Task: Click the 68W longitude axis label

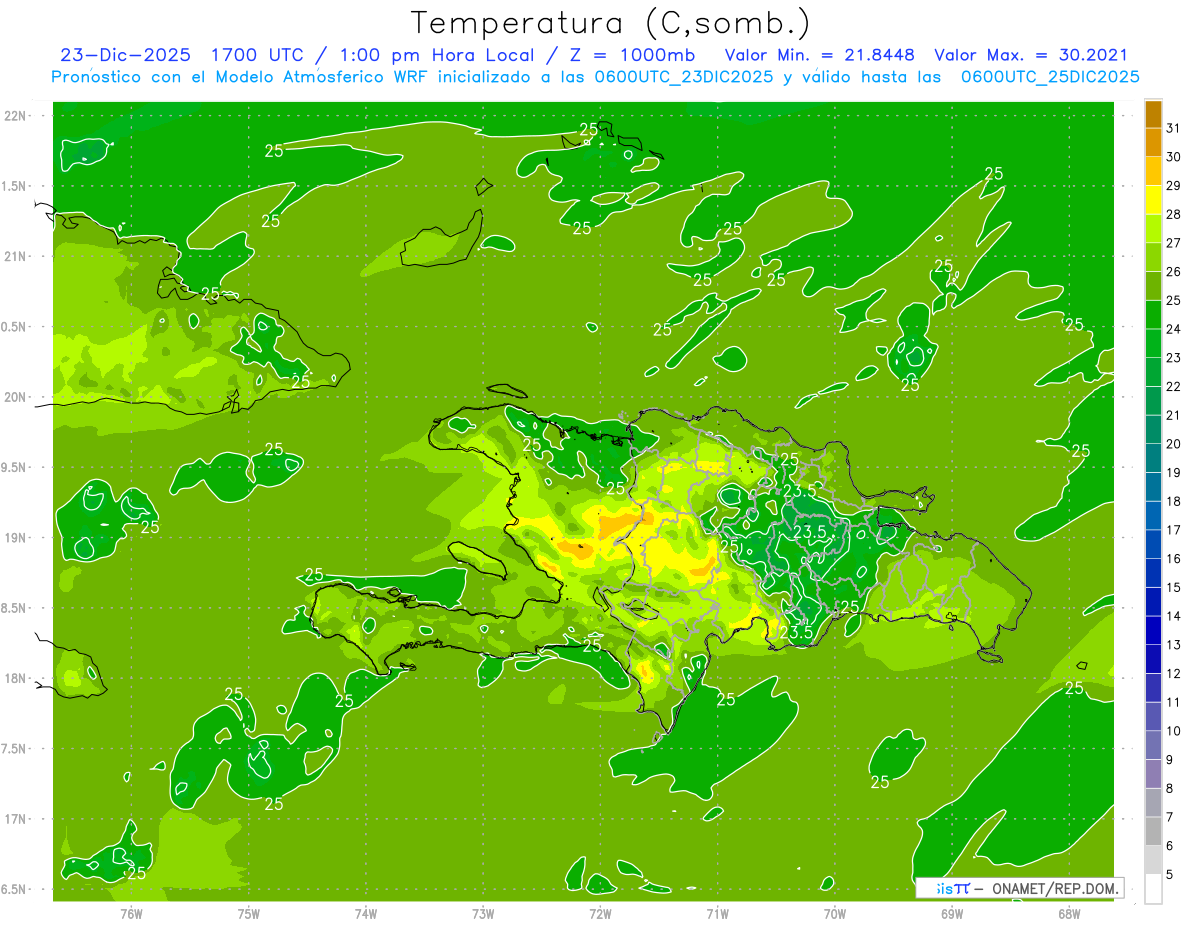Action: click(x=1069, y=913)
